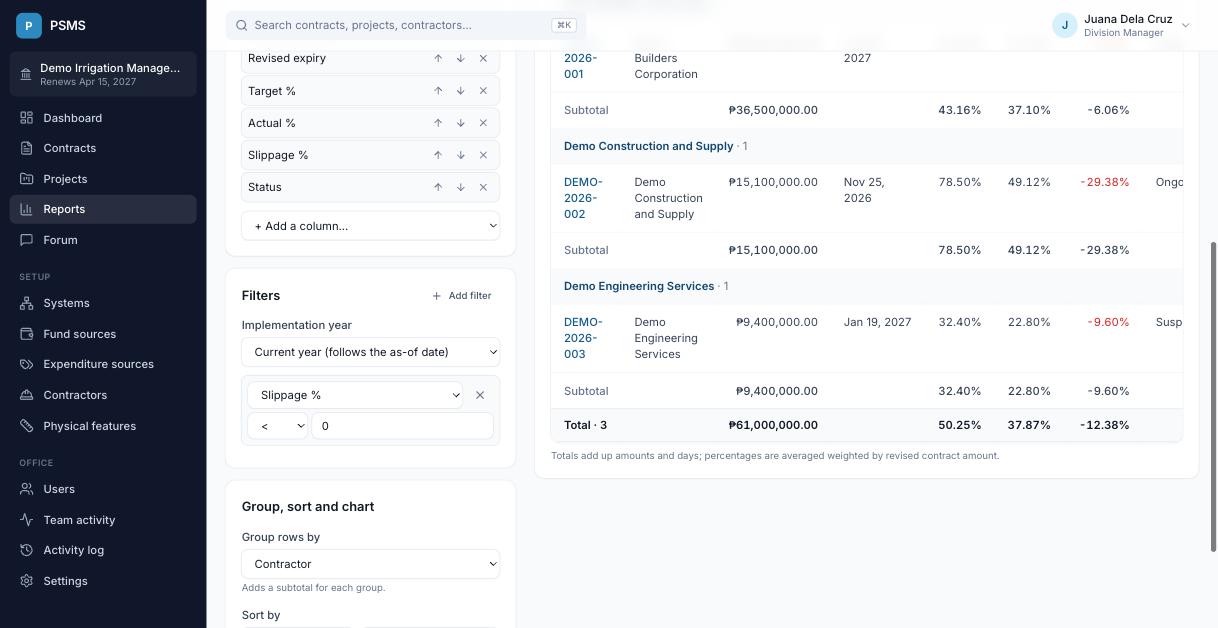Screen dimensions: 1218x628
Task: Open Fund sources page
Action: (103, 334)
